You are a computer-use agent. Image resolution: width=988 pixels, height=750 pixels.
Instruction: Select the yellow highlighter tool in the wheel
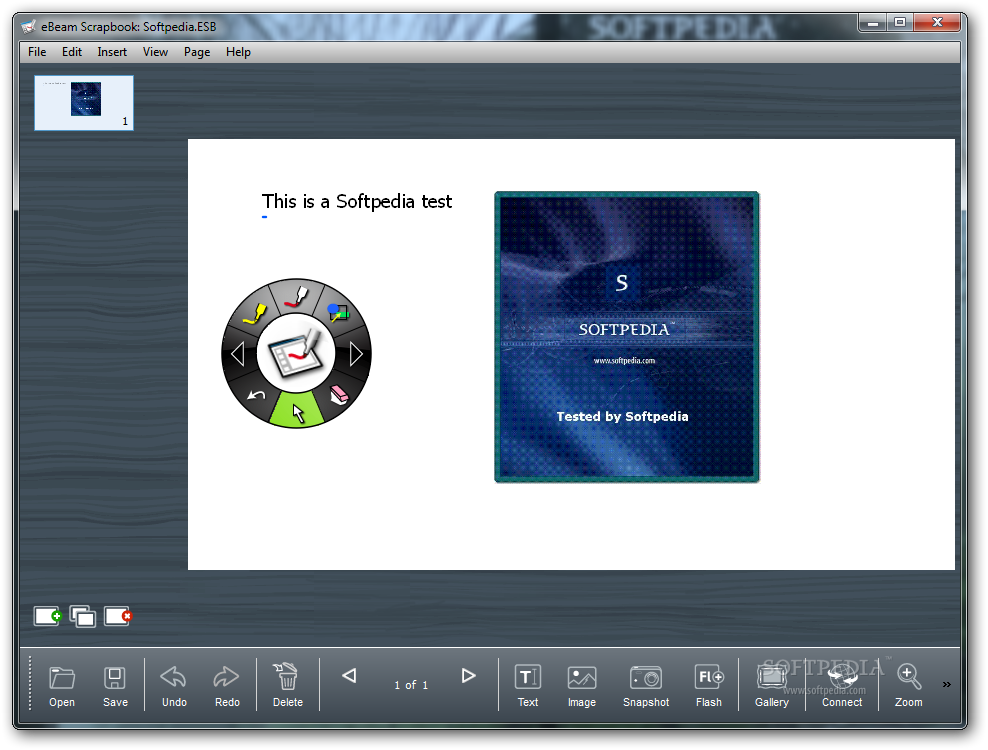(253, 313)
